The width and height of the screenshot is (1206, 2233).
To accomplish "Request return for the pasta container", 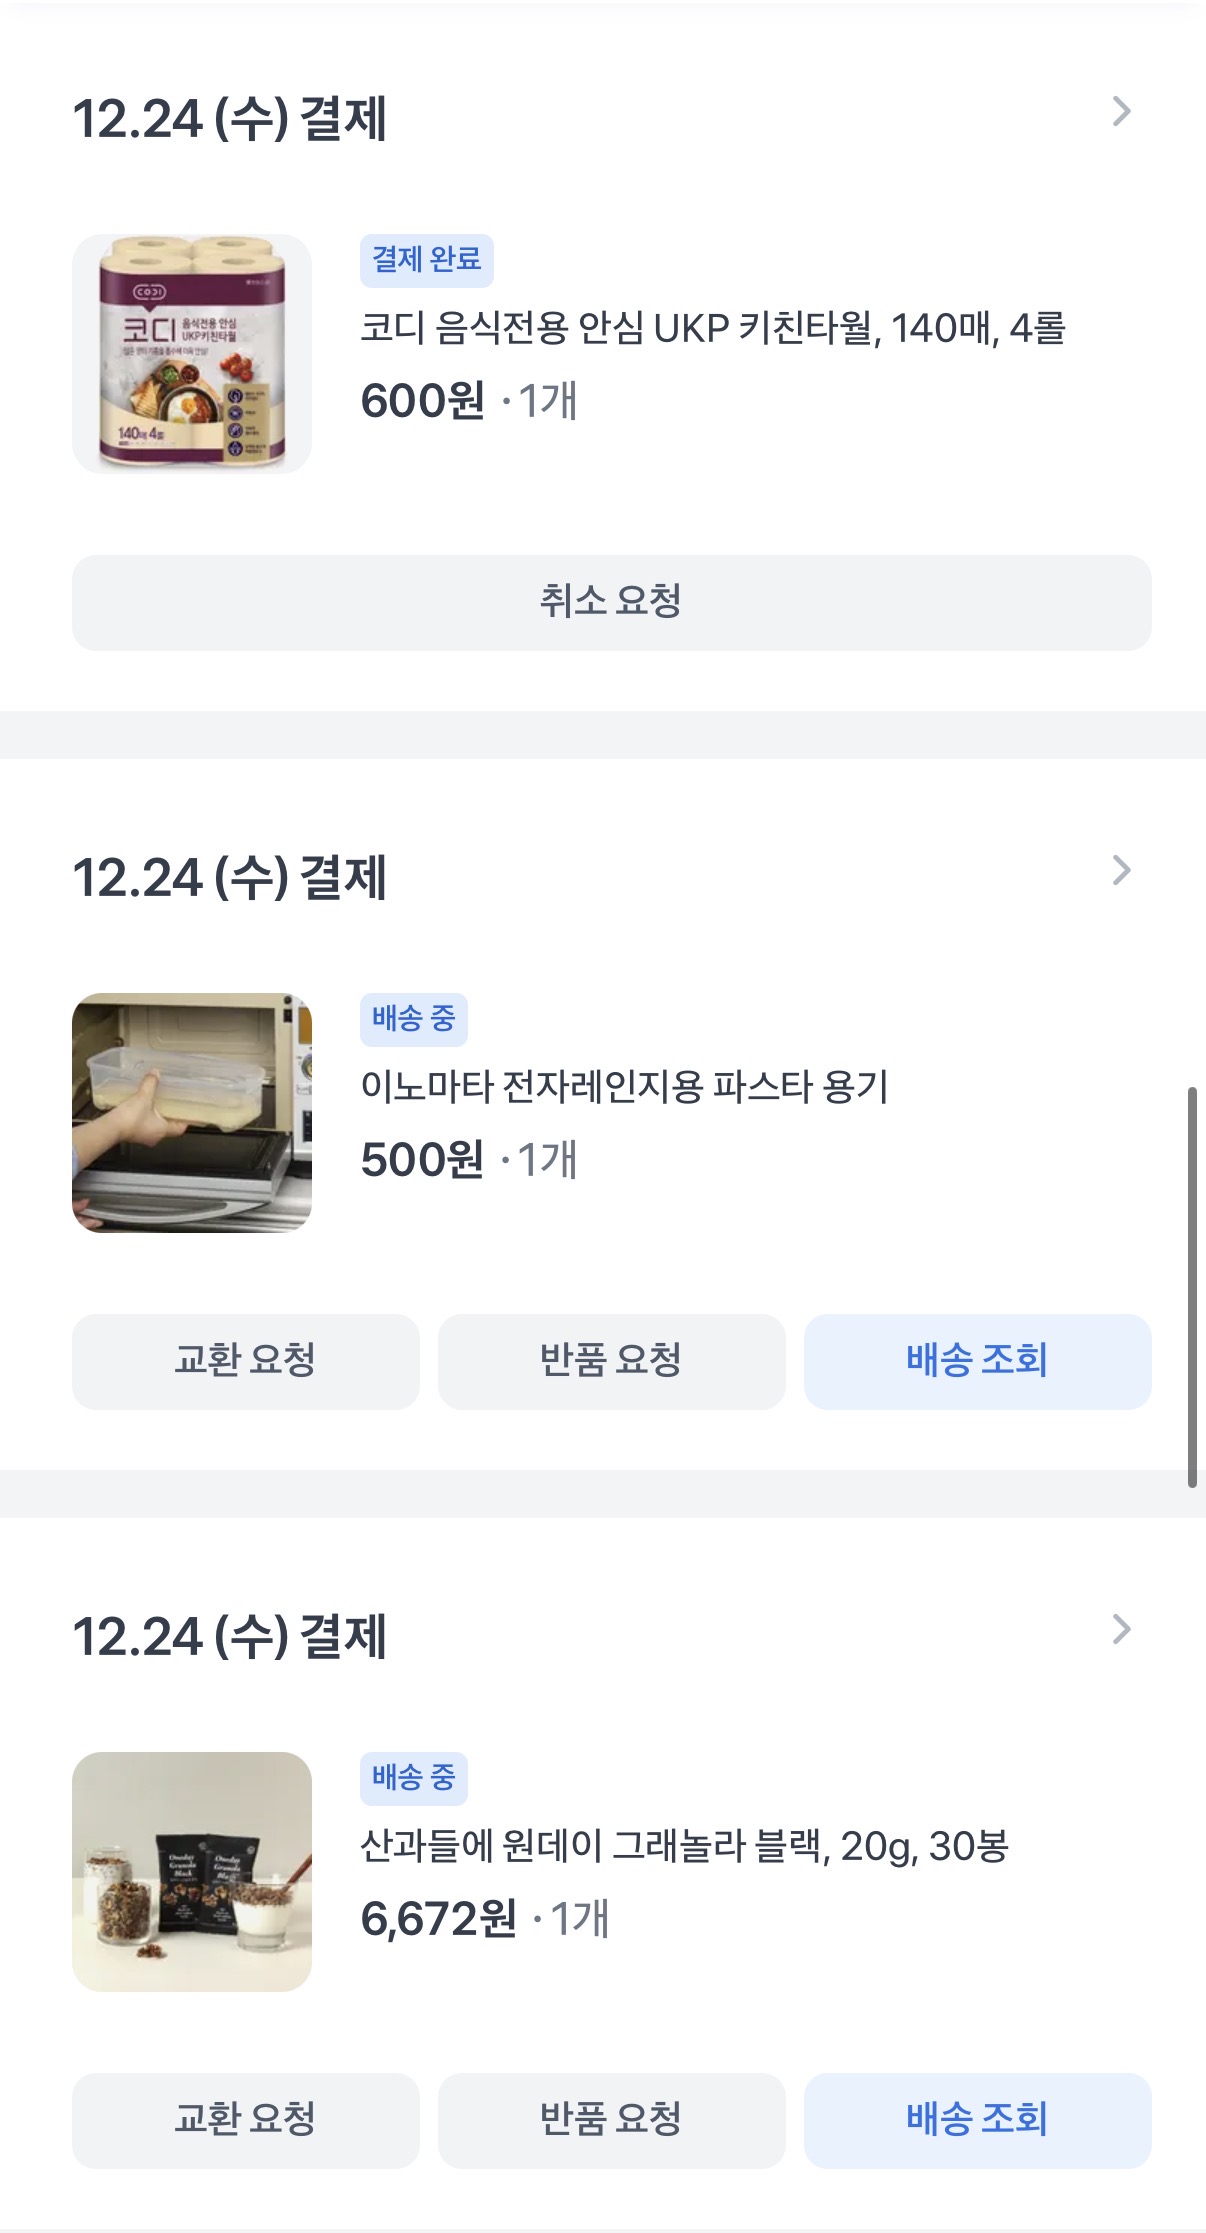I will click(x=611, y=1361).
